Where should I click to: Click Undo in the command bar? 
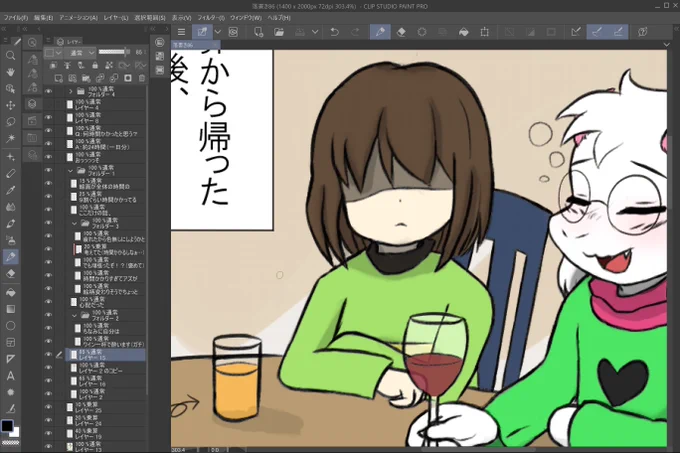coord(334,32)
